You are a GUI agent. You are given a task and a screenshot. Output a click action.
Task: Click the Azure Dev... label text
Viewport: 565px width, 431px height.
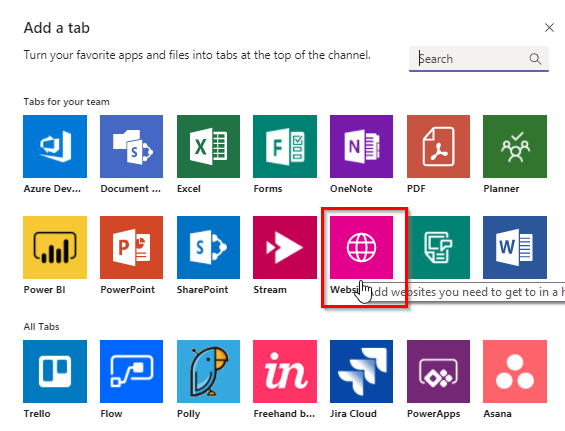52,189
